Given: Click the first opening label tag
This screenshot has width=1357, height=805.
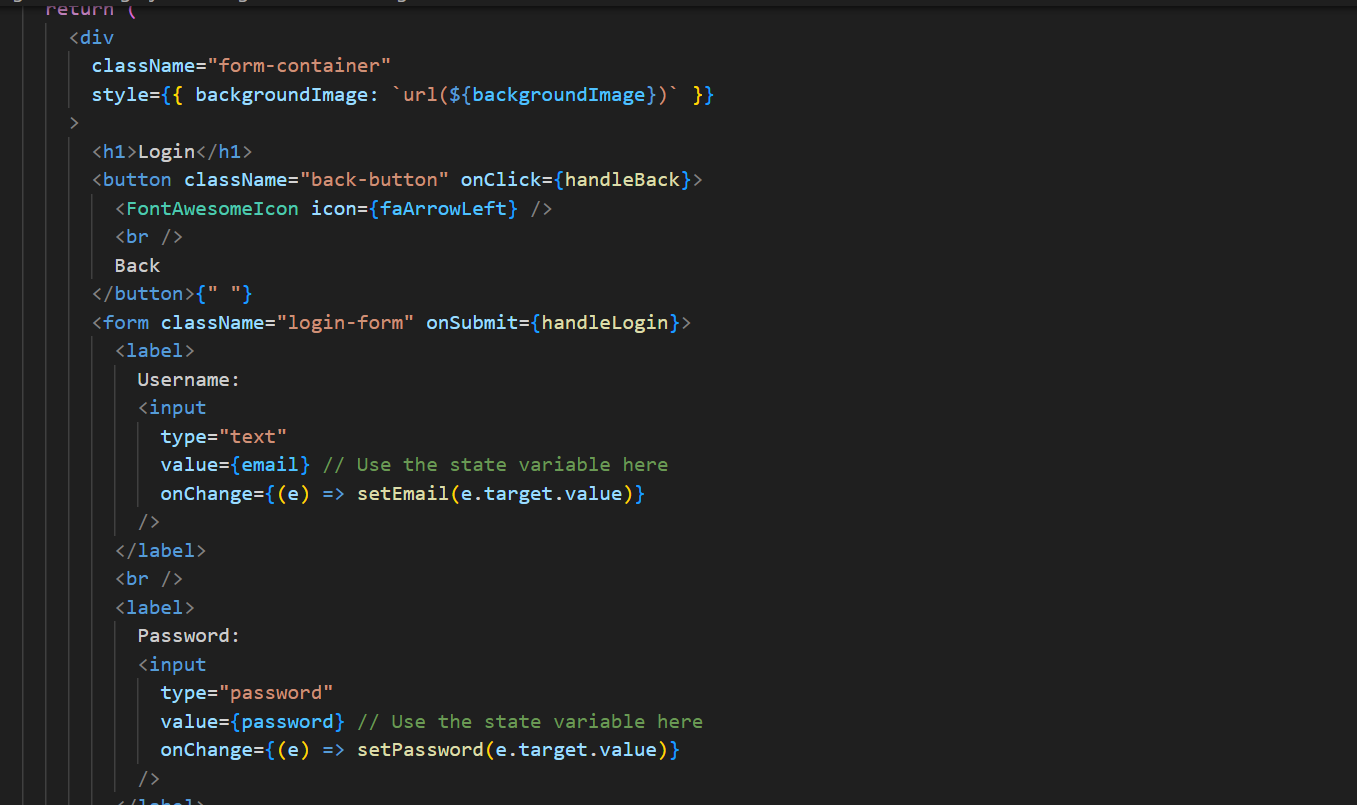Looking at the screenshot, I should coord(155,351).
